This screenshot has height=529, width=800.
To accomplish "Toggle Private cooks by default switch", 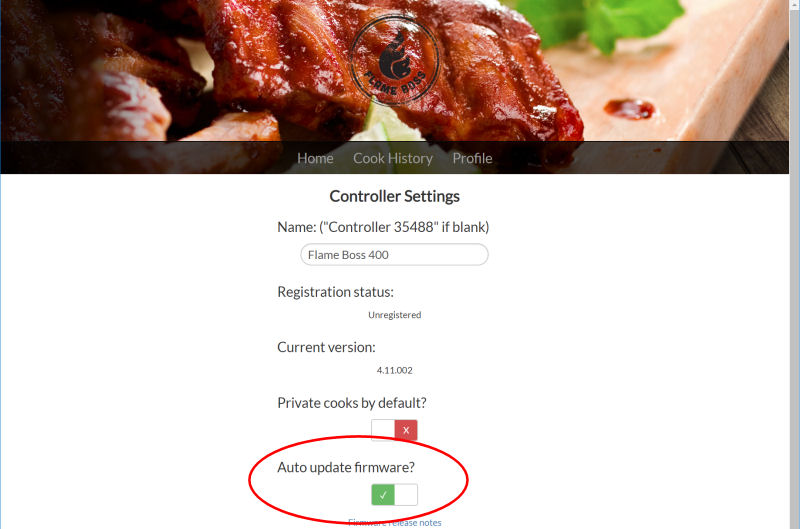I will coord(394,430).
